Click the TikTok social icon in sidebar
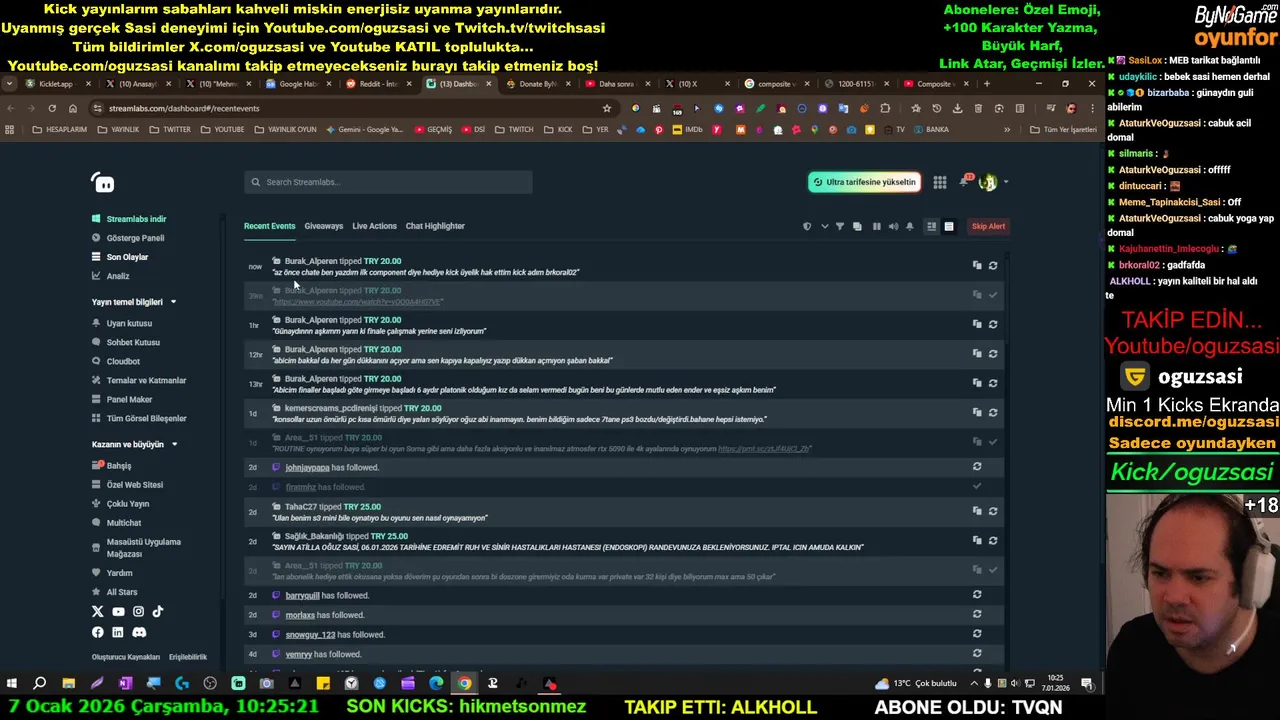Screen dimensions: 1280x720 [x=158, y=611]
